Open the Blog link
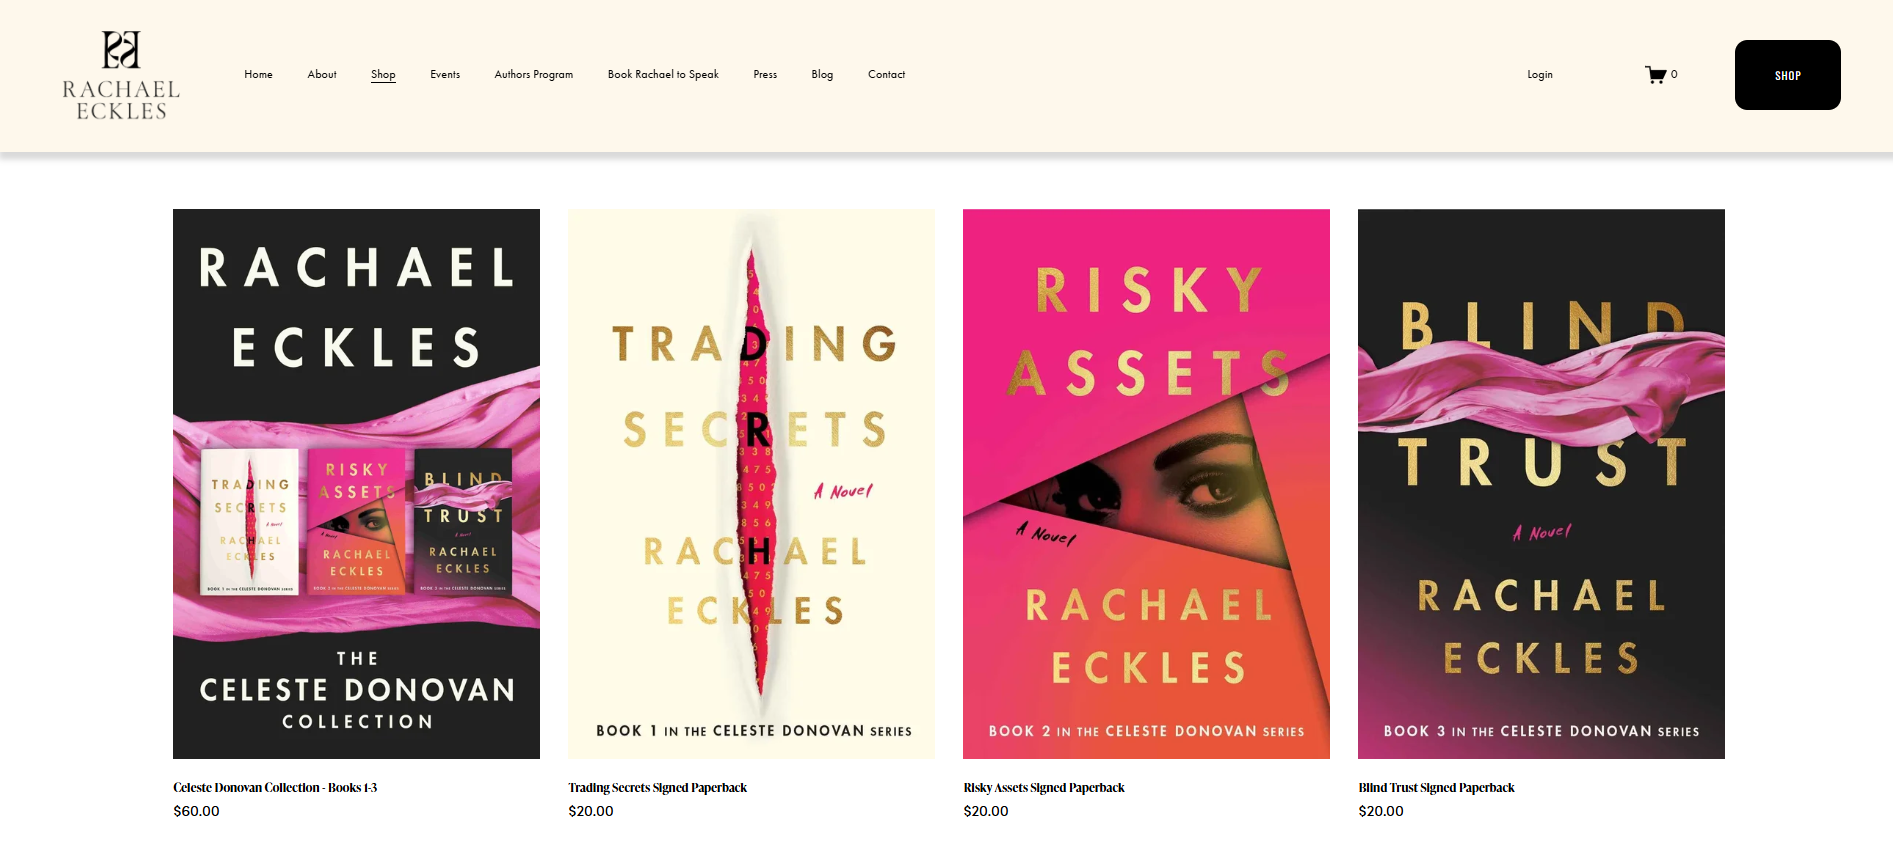The image size is (1893, 861). pos(822,75)
